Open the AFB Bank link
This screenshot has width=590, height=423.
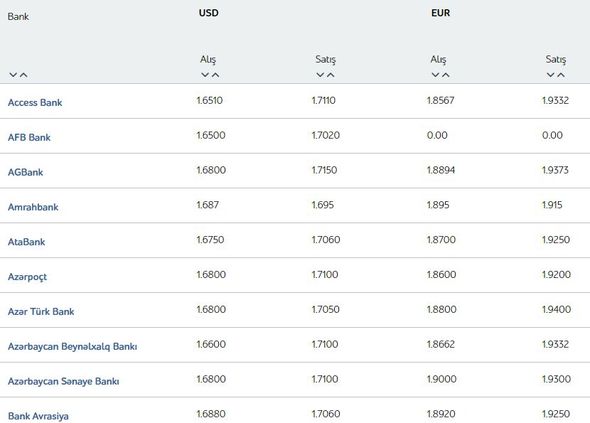(29, 137)
